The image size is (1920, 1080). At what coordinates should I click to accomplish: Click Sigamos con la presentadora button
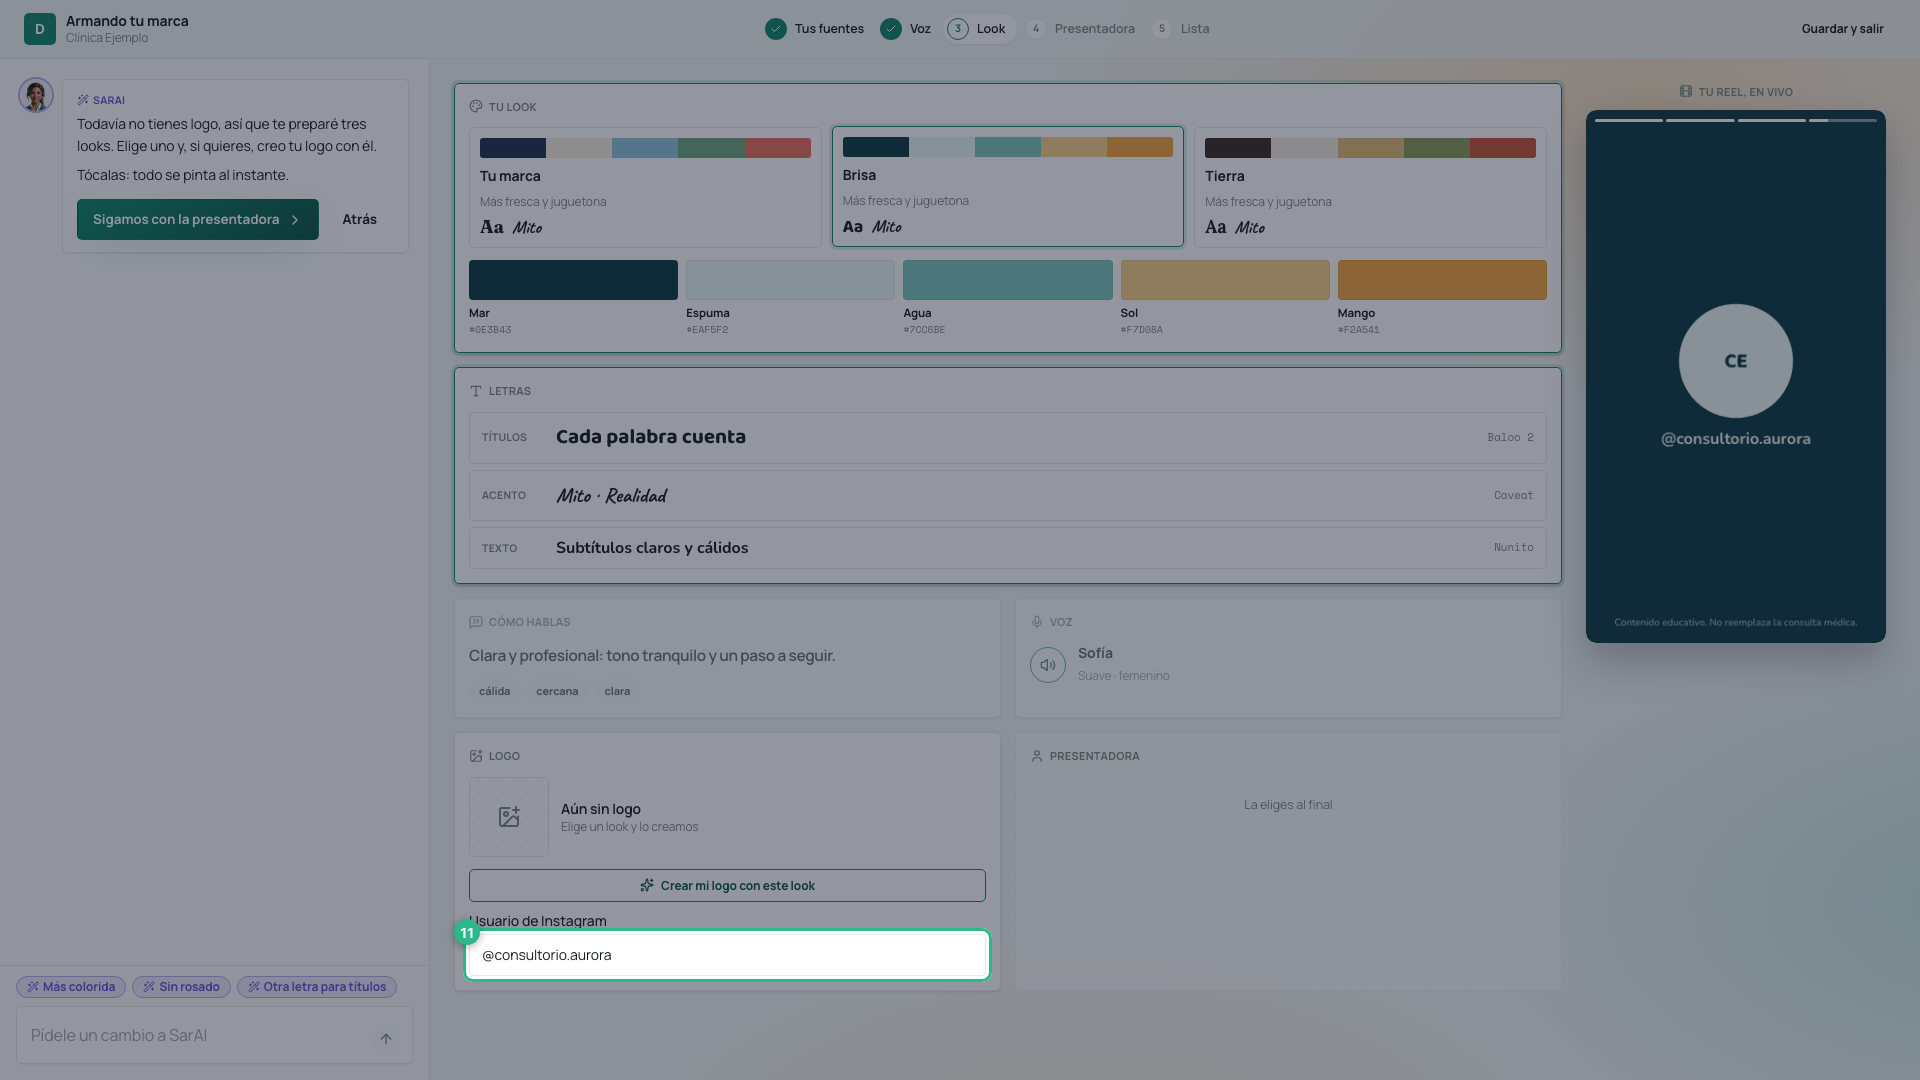pyautogui.click(x=198, y=220)
